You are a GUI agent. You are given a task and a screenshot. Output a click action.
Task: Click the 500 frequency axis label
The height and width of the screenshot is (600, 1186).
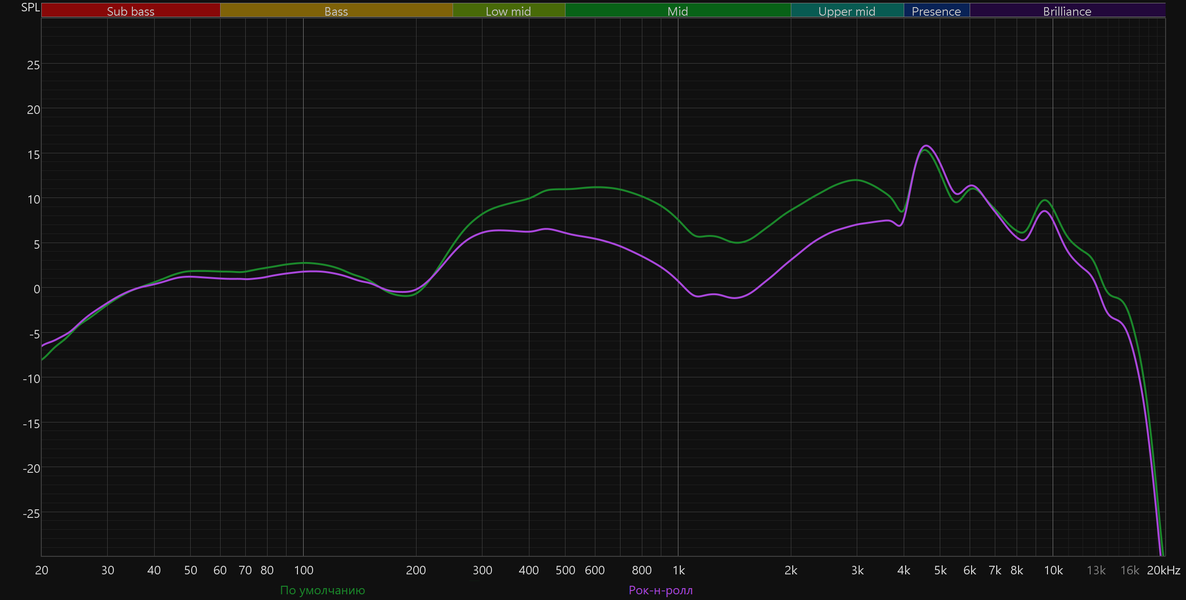[565, 570]
